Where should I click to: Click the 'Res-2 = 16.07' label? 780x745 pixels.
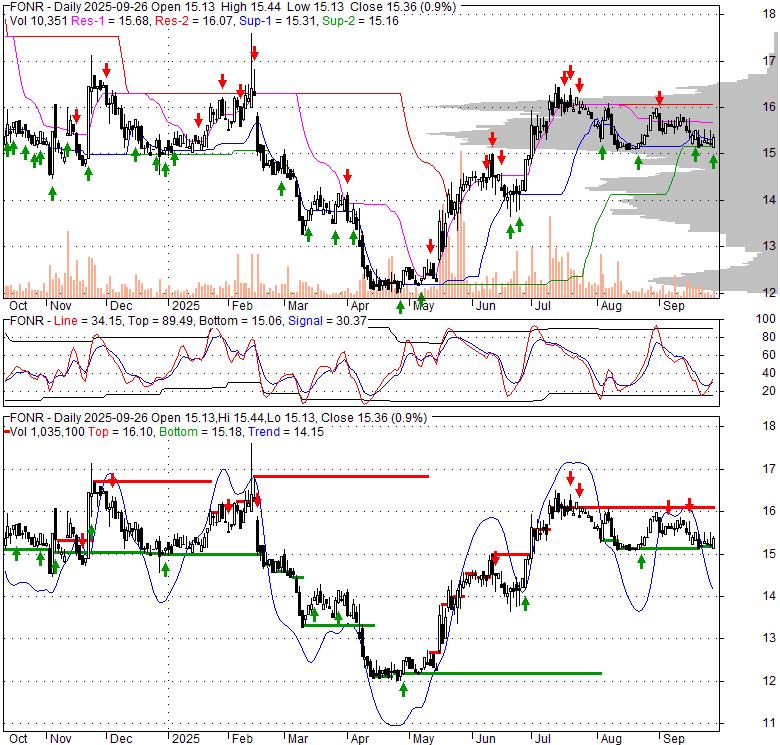point(194,21)
